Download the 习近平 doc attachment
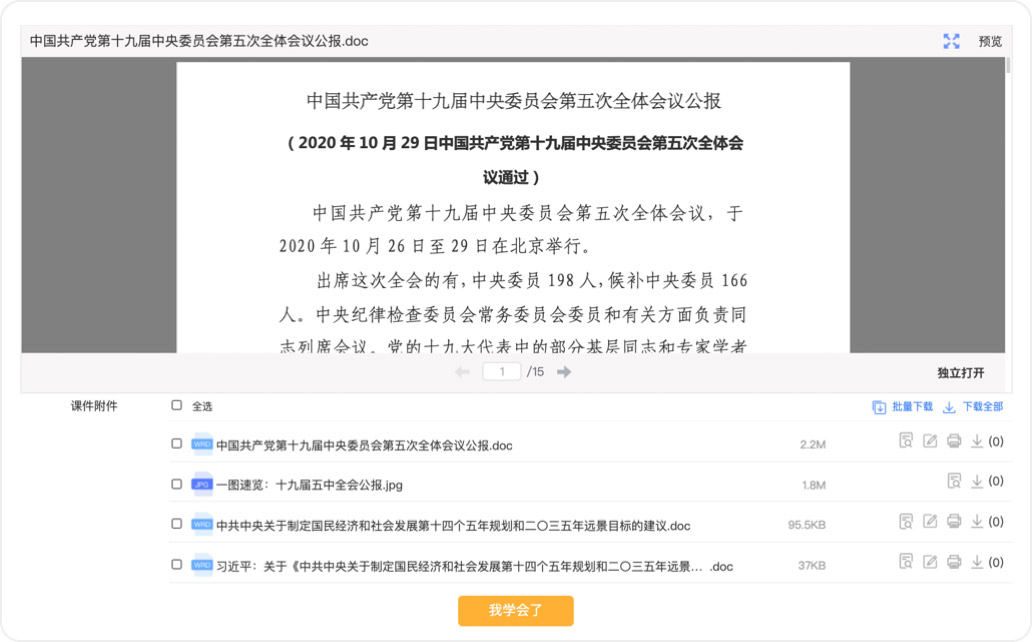 point(977,562)
